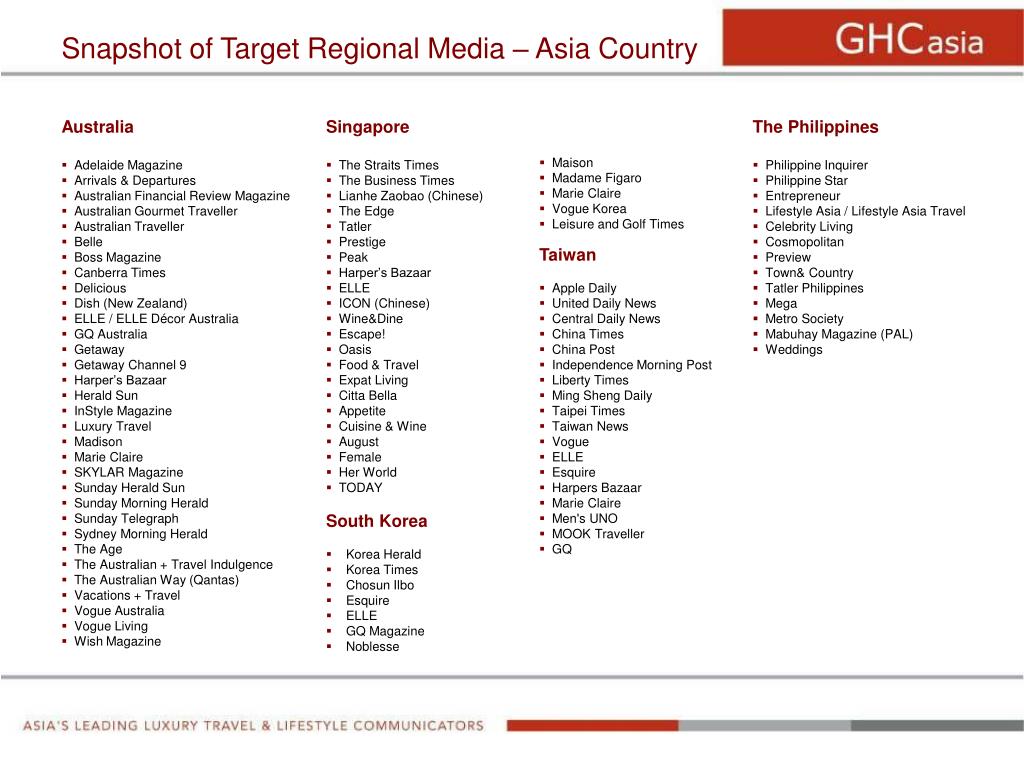Select 'Taipei Times' entry
This screenshot has height=768, width=1024.
pos(588,411)
